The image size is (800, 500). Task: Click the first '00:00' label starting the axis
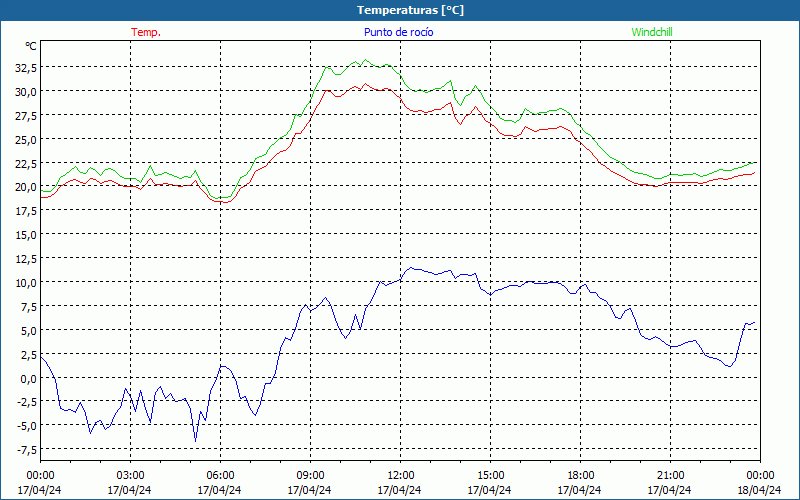click(40, 475)
